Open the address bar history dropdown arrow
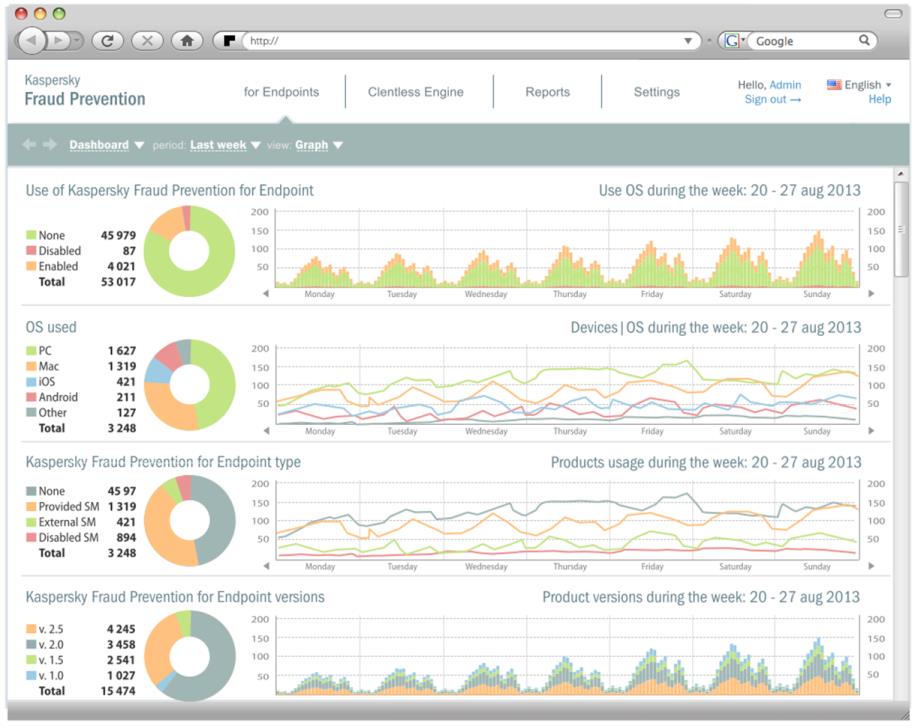Image resolution: width=915 pixels, height=728 pixels. point(689,41)
